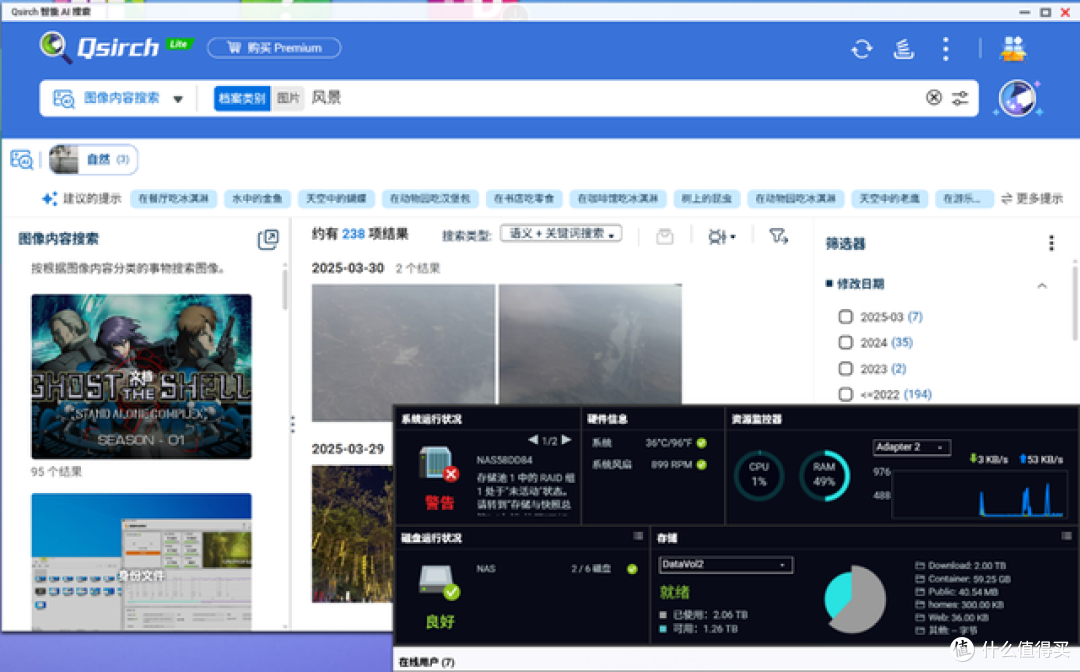This screenshot has height=672, width=1080.
Task: Check the 2024 date filter
Action: click(x=846, y=342)
